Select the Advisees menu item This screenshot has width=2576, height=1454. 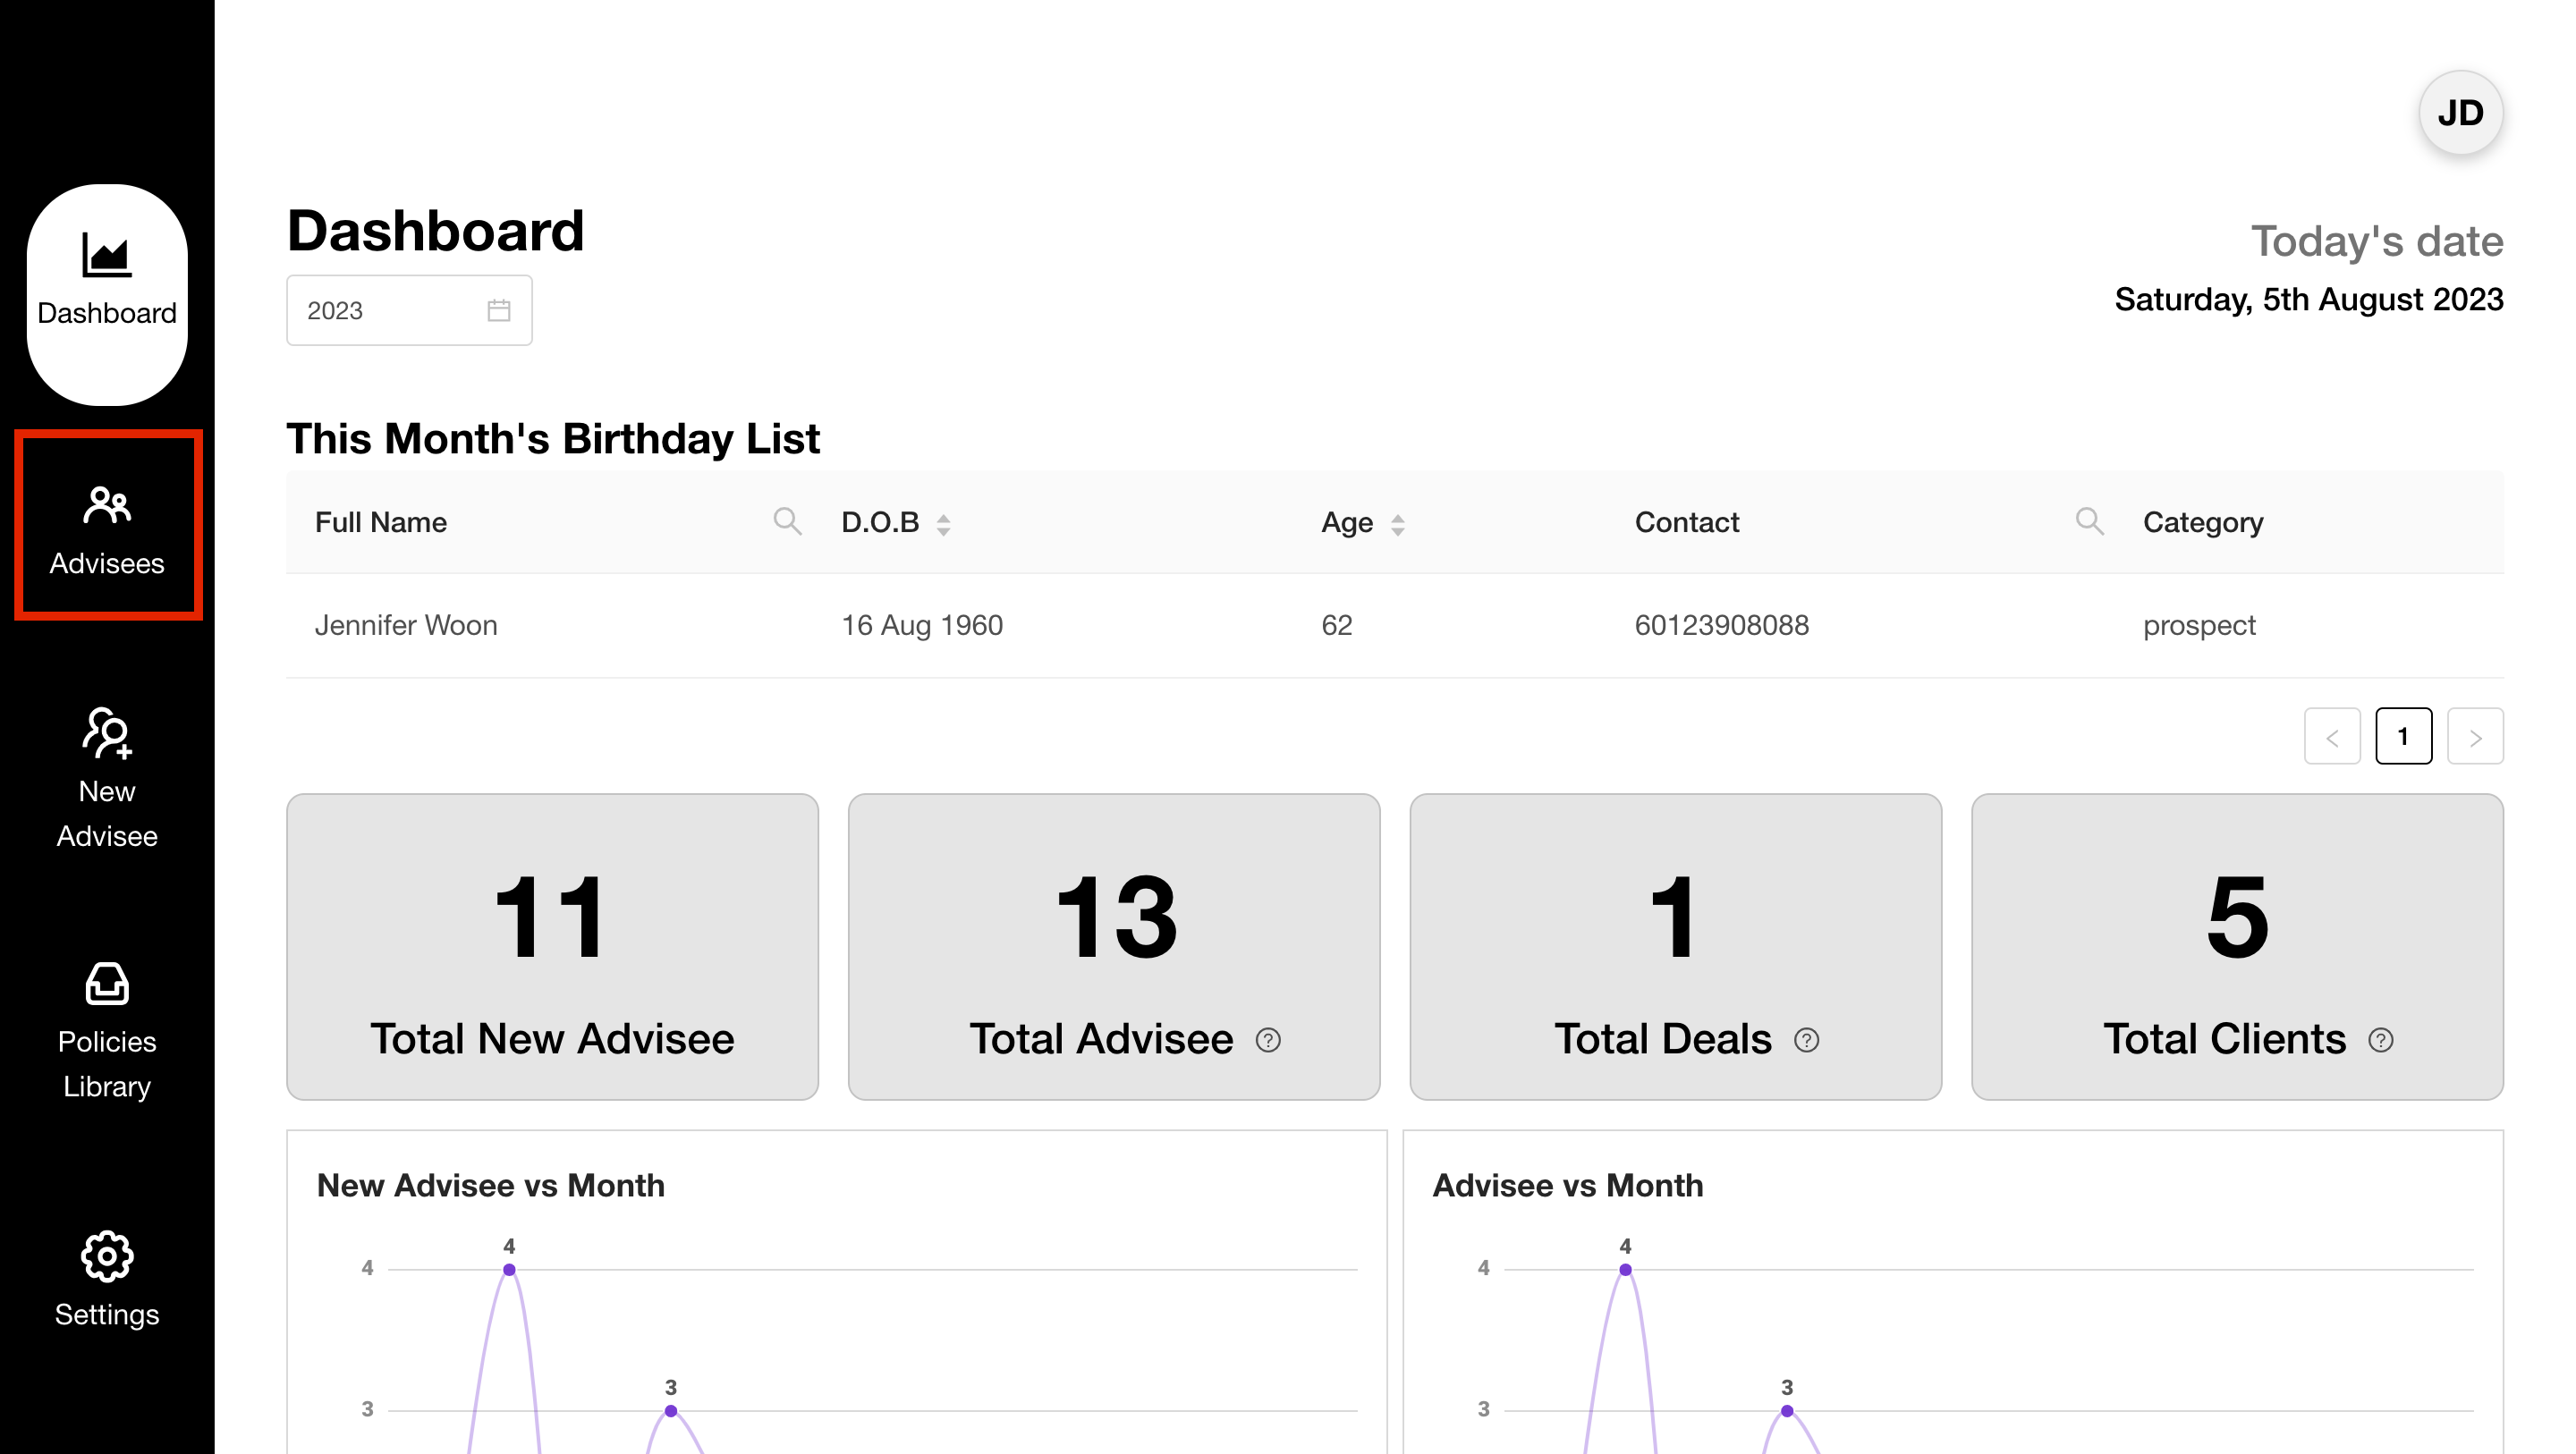point(106,528)
